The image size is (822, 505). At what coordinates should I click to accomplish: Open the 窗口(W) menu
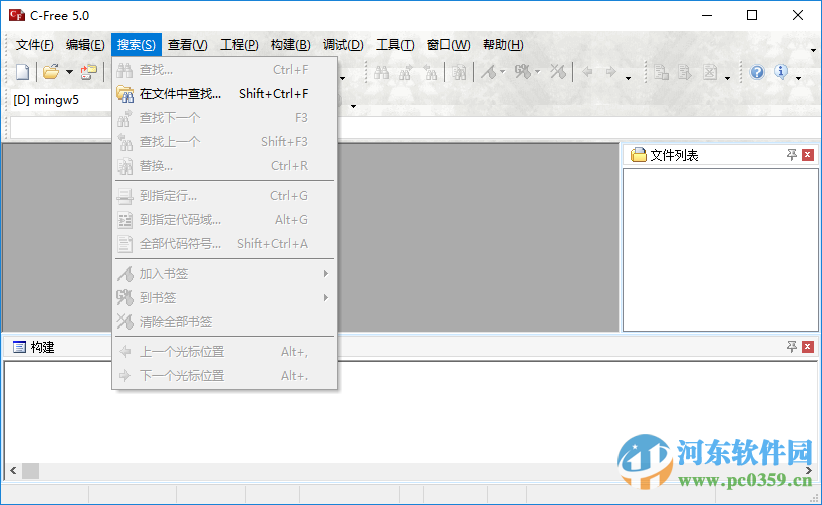[x=448, y=45]
